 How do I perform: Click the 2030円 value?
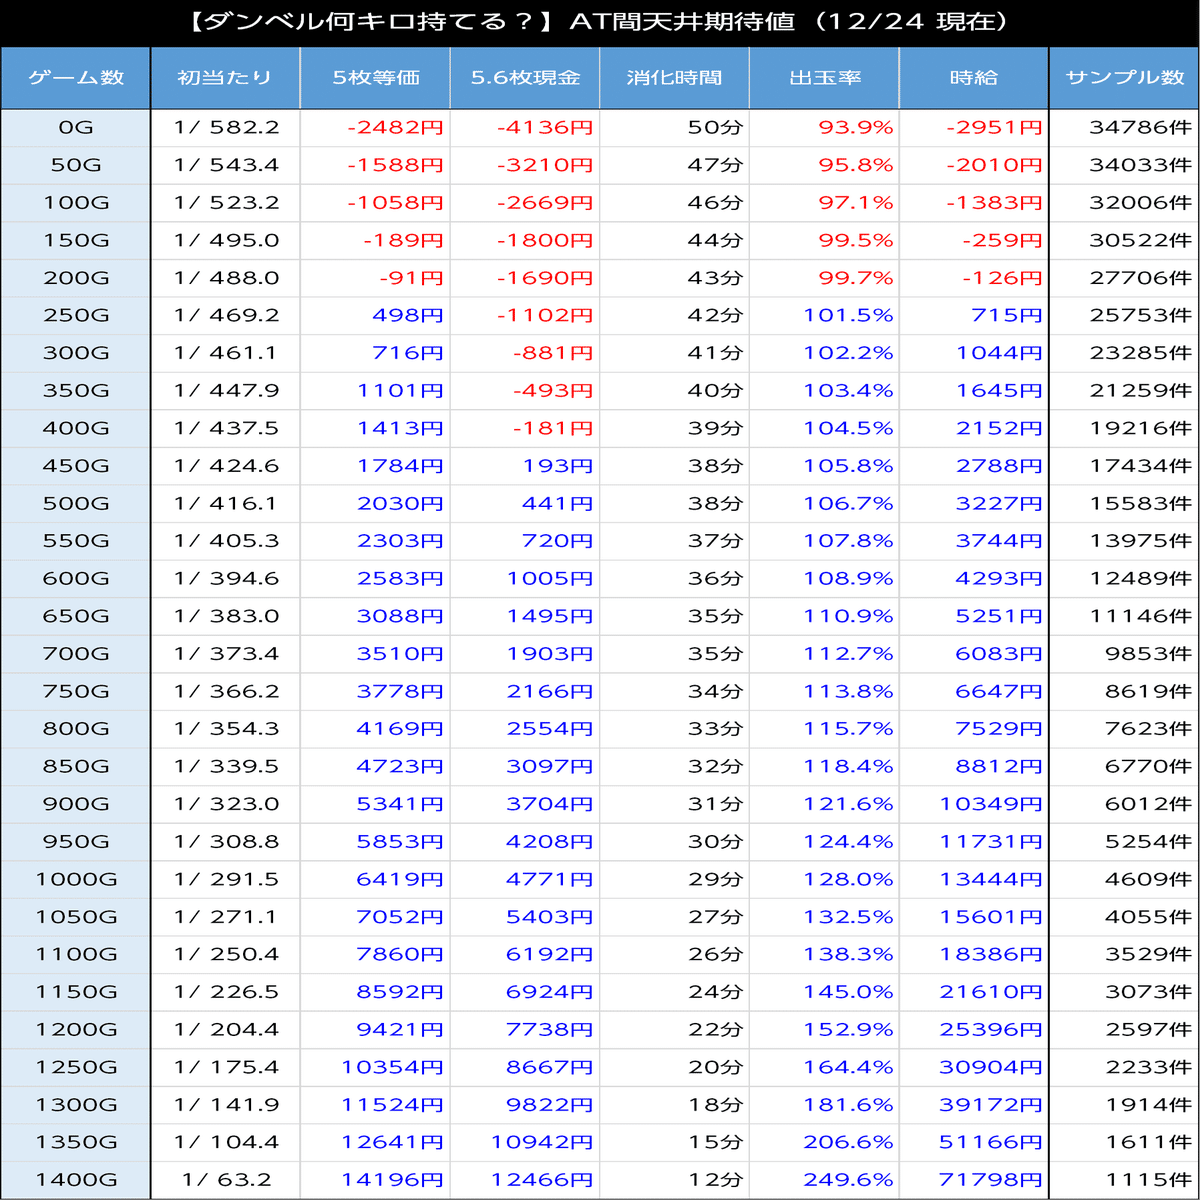coord(400,504)
